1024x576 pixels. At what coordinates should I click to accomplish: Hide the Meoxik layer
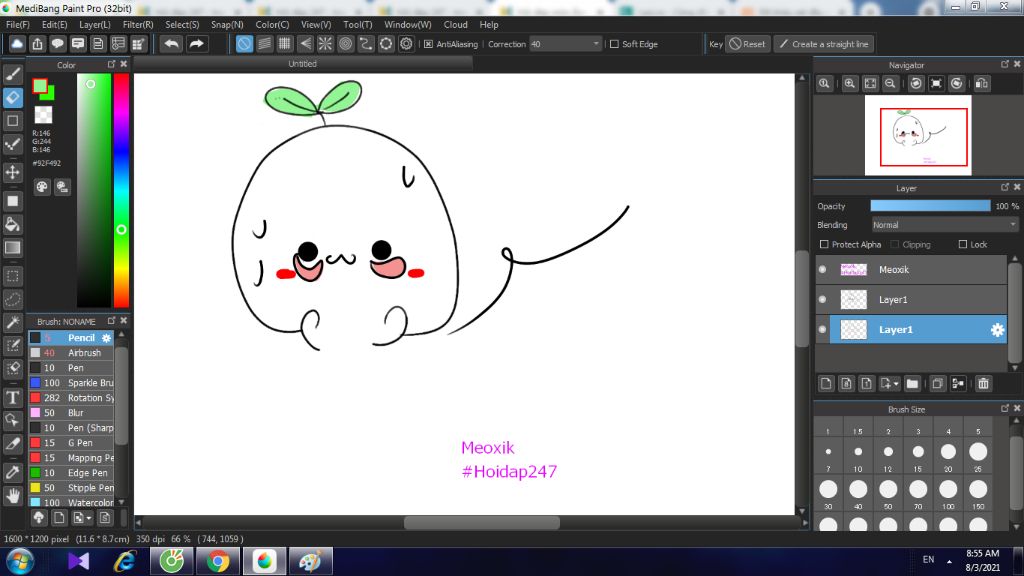pyautogui.click(x=823, y=269)
